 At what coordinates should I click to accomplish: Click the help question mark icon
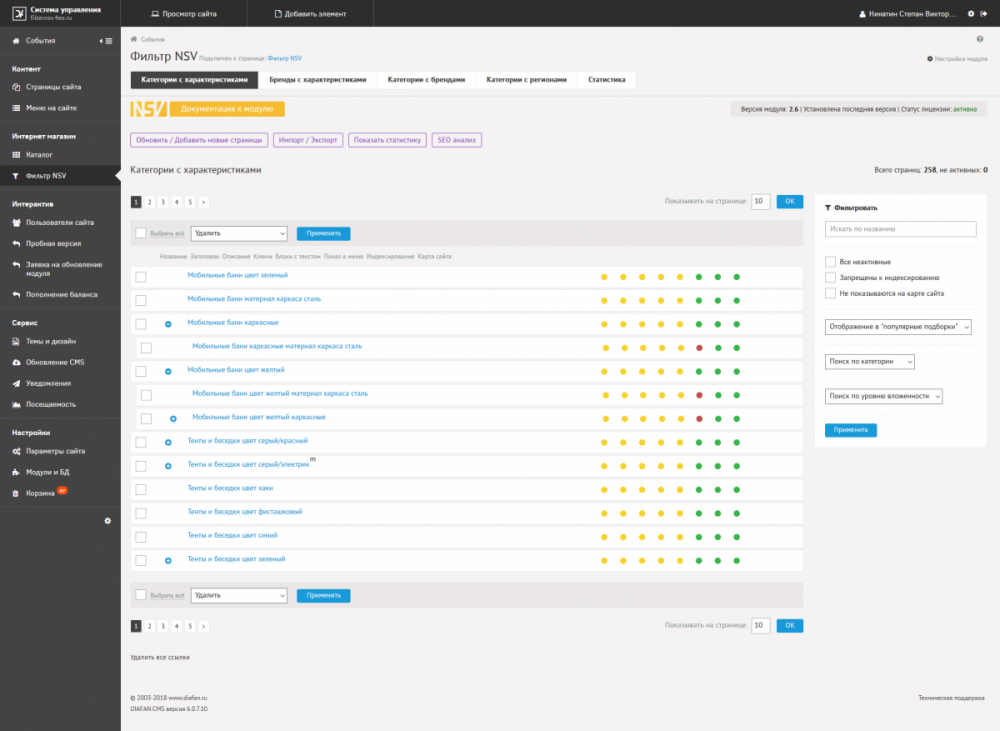coord(980,39)
